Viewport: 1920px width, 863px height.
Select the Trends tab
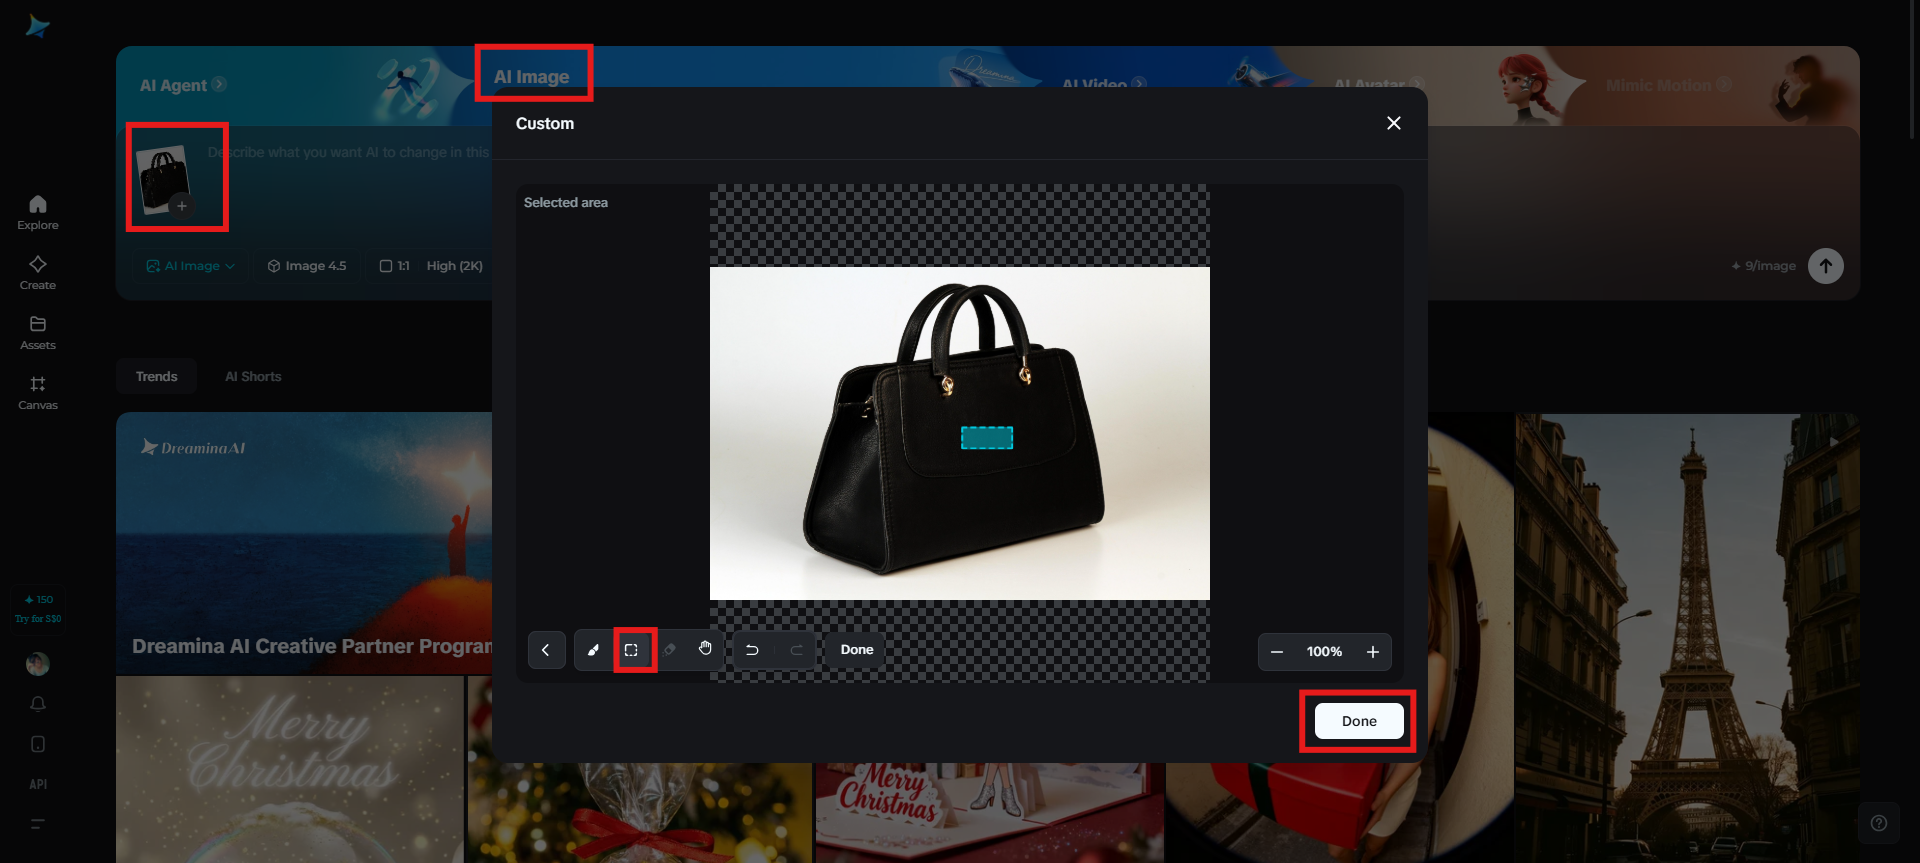pos(157,376)
